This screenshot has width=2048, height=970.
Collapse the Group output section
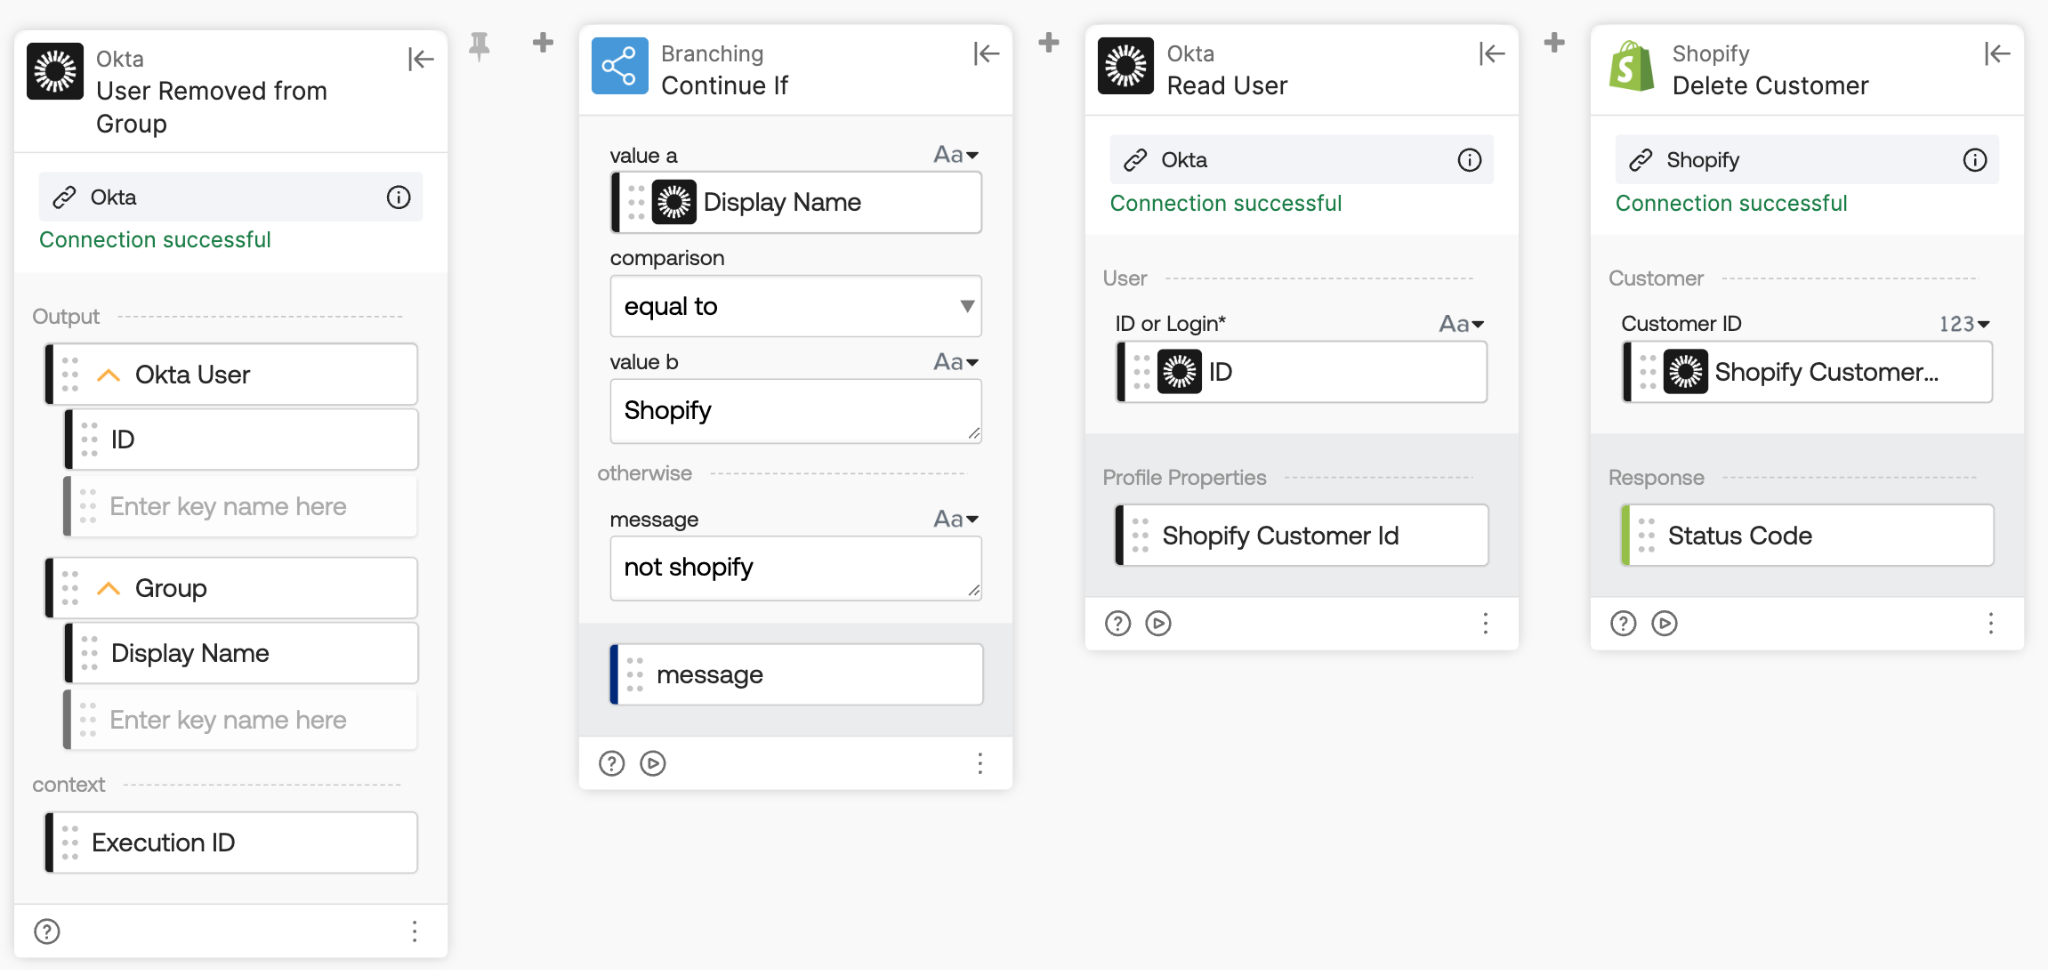point(108,588)
